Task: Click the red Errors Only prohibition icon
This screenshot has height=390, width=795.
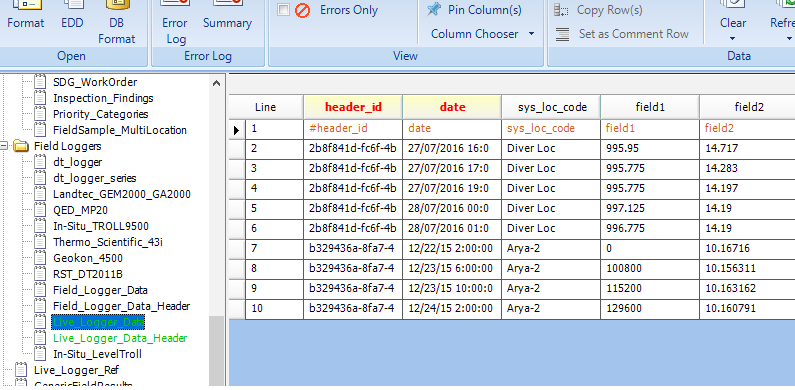Action: point(303,10)
